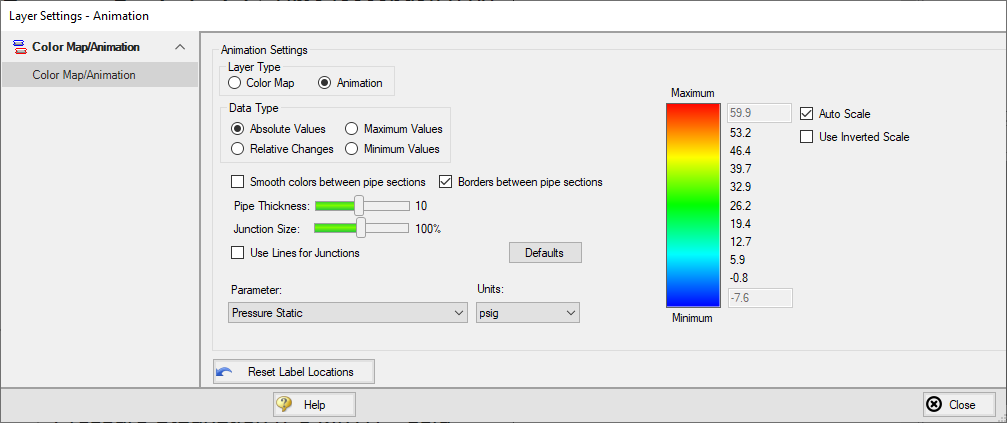1007x423 pixels.
Task: Open the Parameter dropdown showing Pressure Static
Action: click(348, 313)
